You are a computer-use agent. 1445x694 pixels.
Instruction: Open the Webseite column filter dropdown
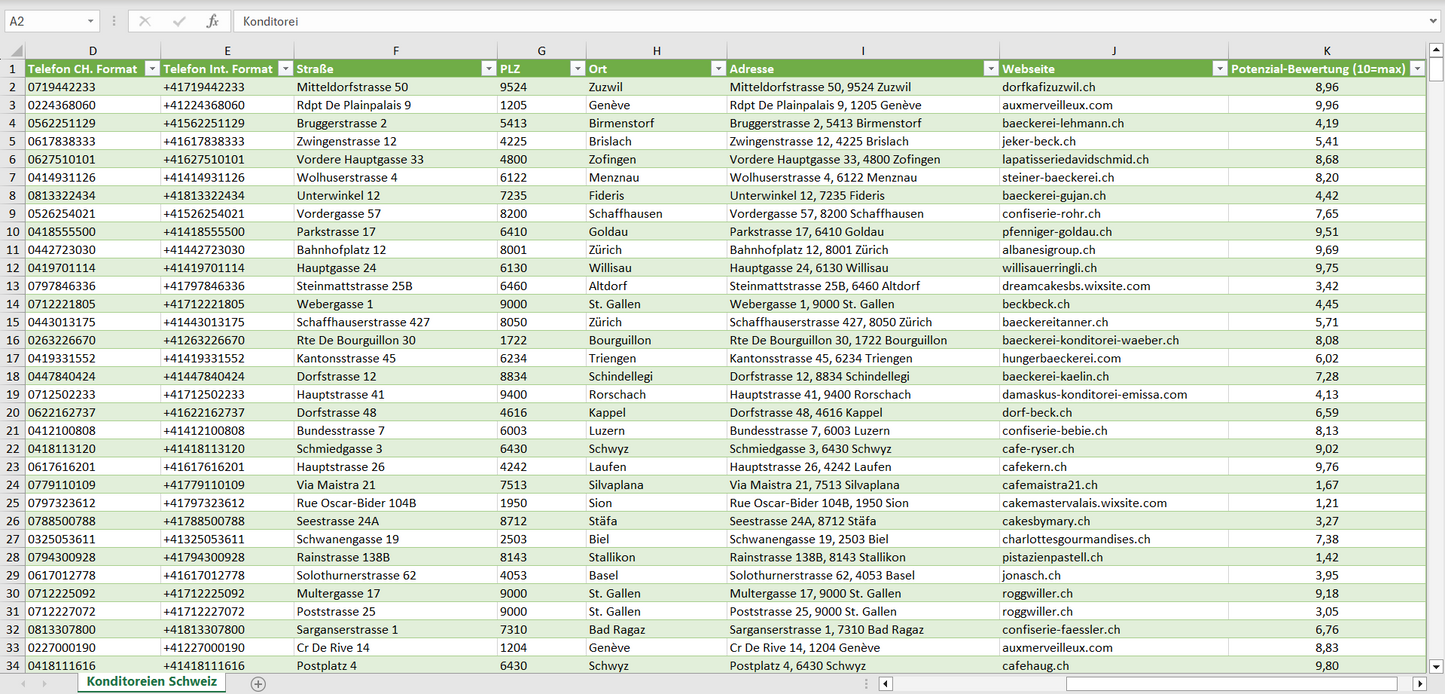point(1218,69)
